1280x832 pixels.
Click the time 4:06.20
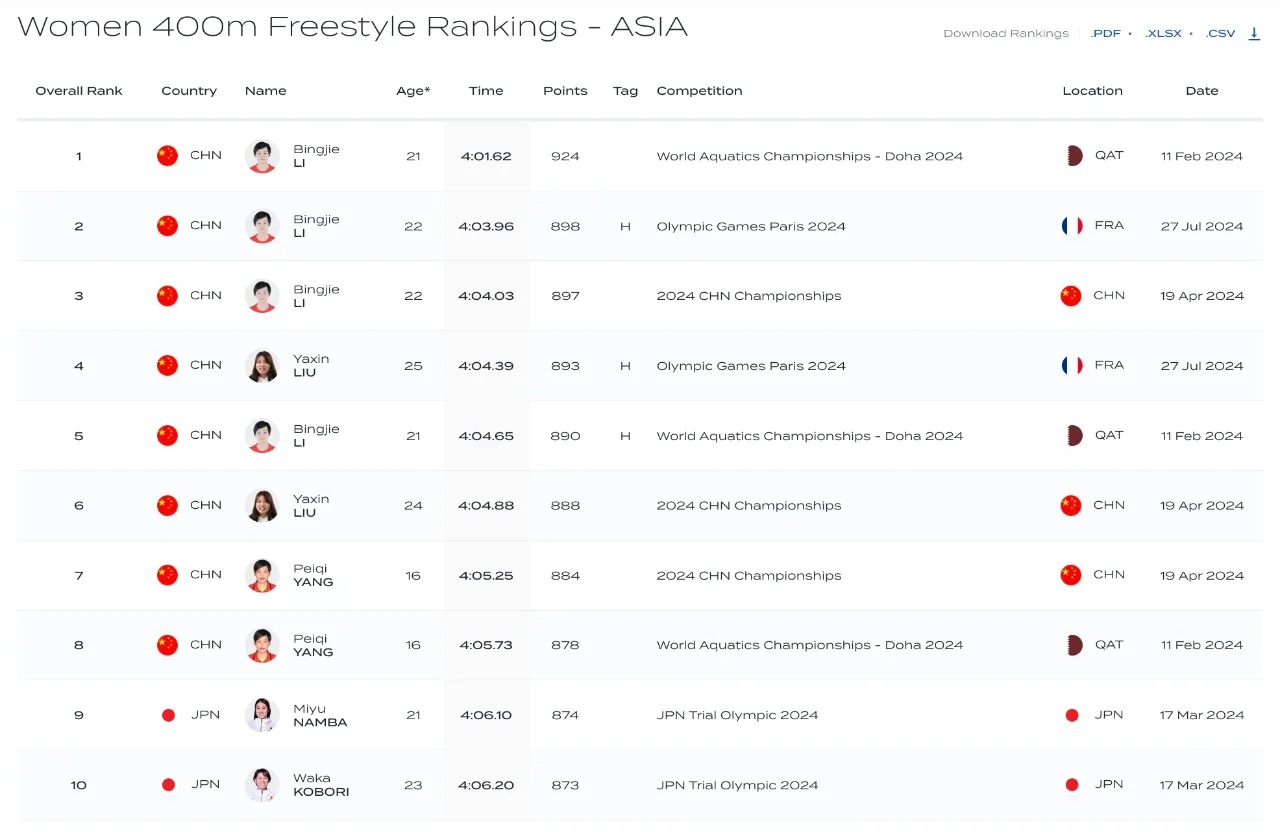pyautogui.click(x=486, y=785)
